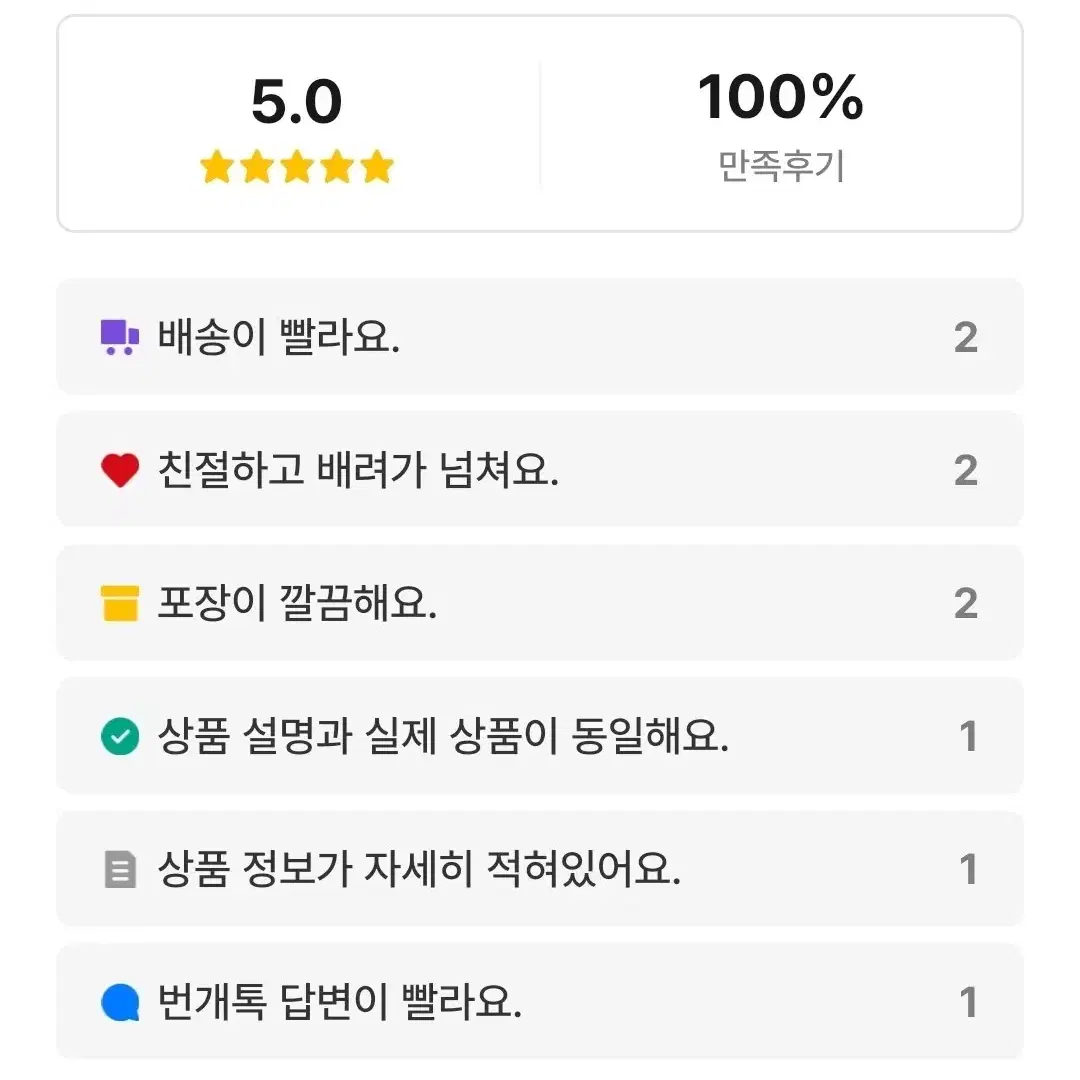The height and width of the screenshot is (1080, 1080).
Task: Select 상품 설명과 실제 상품이 동일해요 row
Action: [x=540, y=736]
